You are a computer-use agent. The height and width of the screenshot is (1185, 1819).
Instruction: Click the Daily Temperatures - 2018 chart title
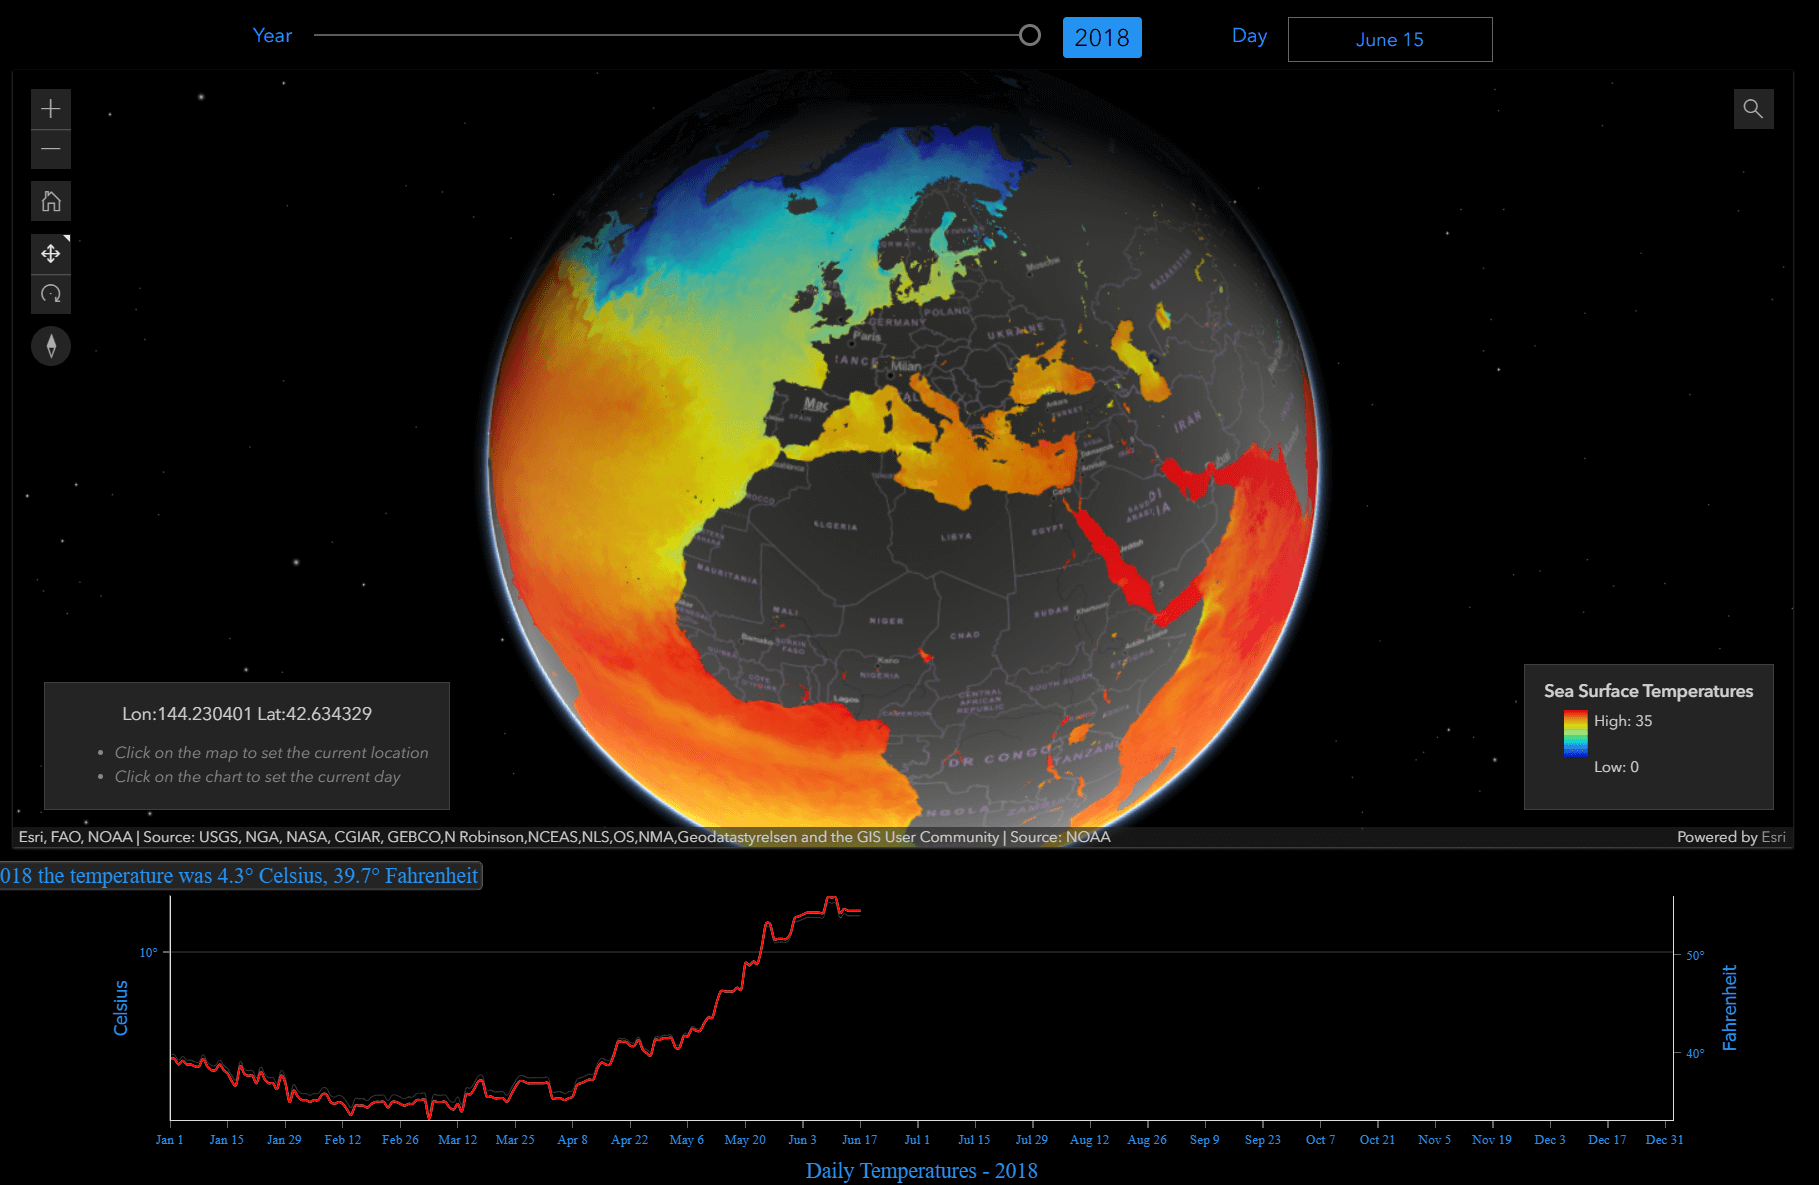(x=922, y=1170)
